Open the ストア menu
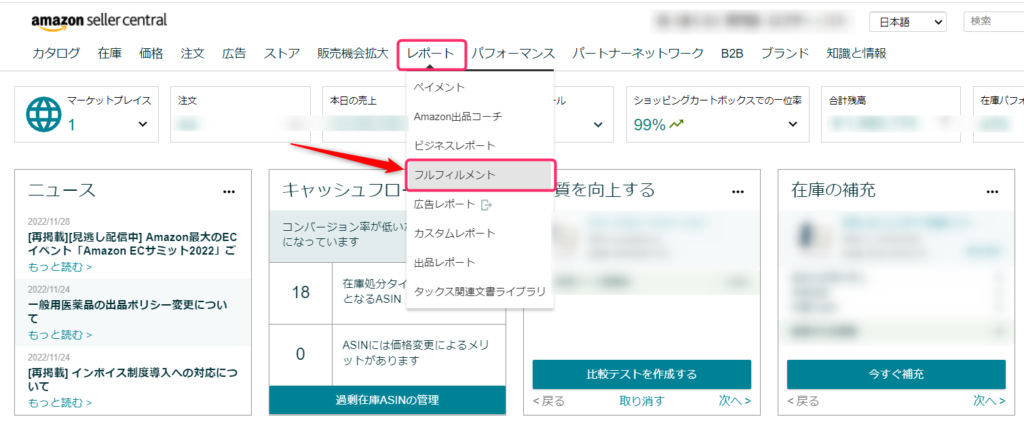This screenshot has height=423, width=1024. pyautogui.click(x=282, y=54)
